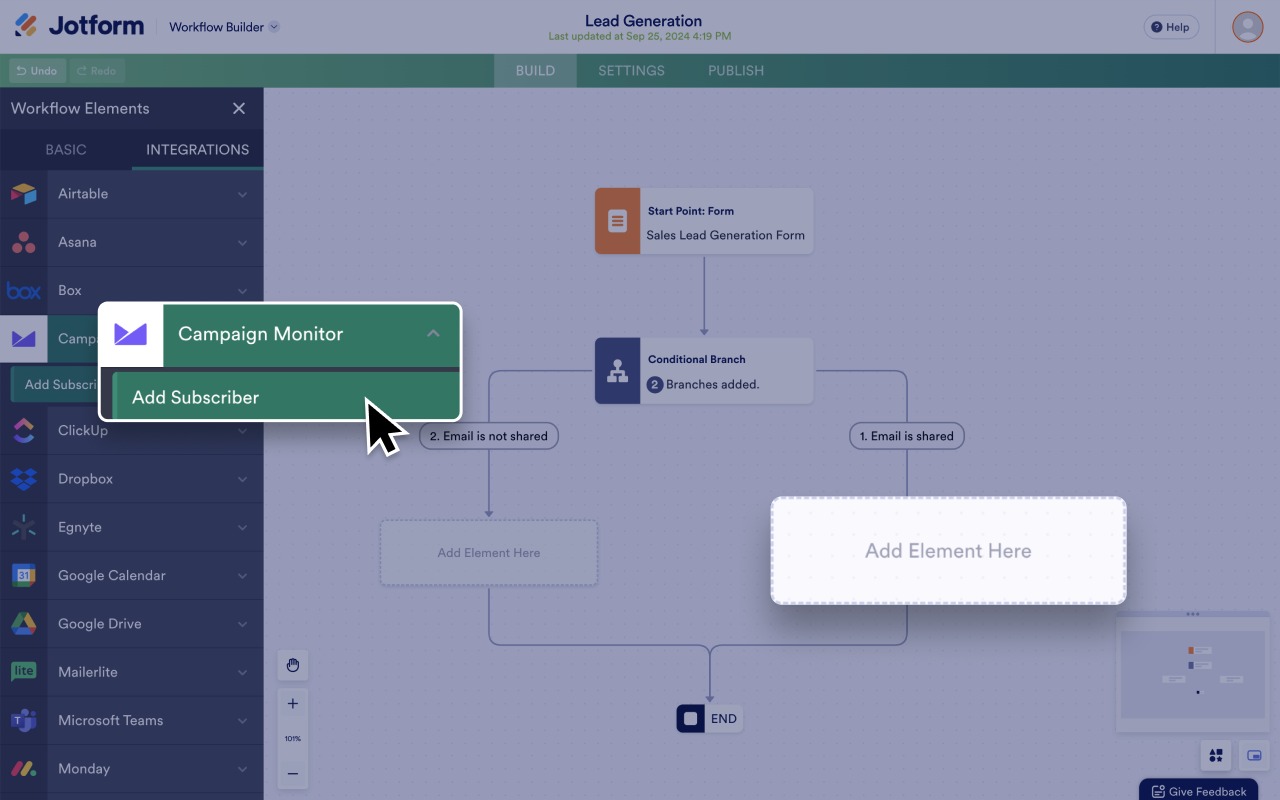The height and width of the screenshot is (800, 1280).
Task: Expand the Airtable integration chevron
Action: [242, 194]
